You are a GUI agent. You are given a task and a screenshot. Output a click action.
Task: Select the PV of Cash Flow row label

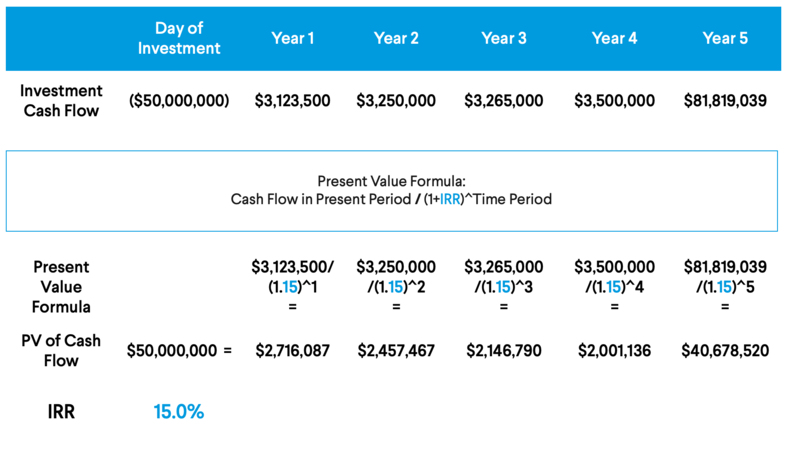(61, 351)
